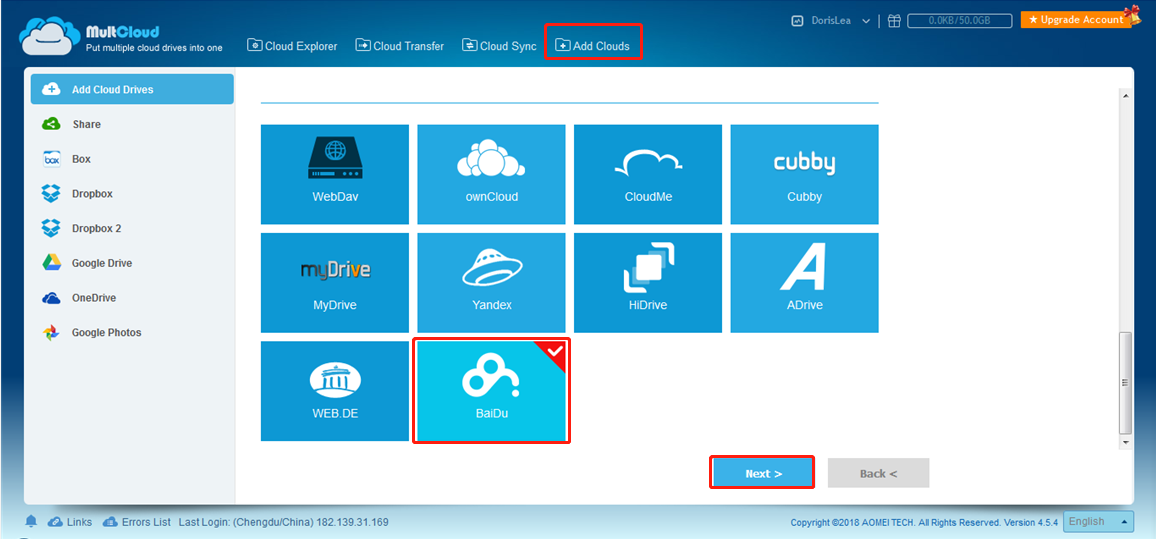The image size is (1156, 539).
Task: Click the 0.0KB/50.0GB storage usage bar
Action: coord(959,21)
